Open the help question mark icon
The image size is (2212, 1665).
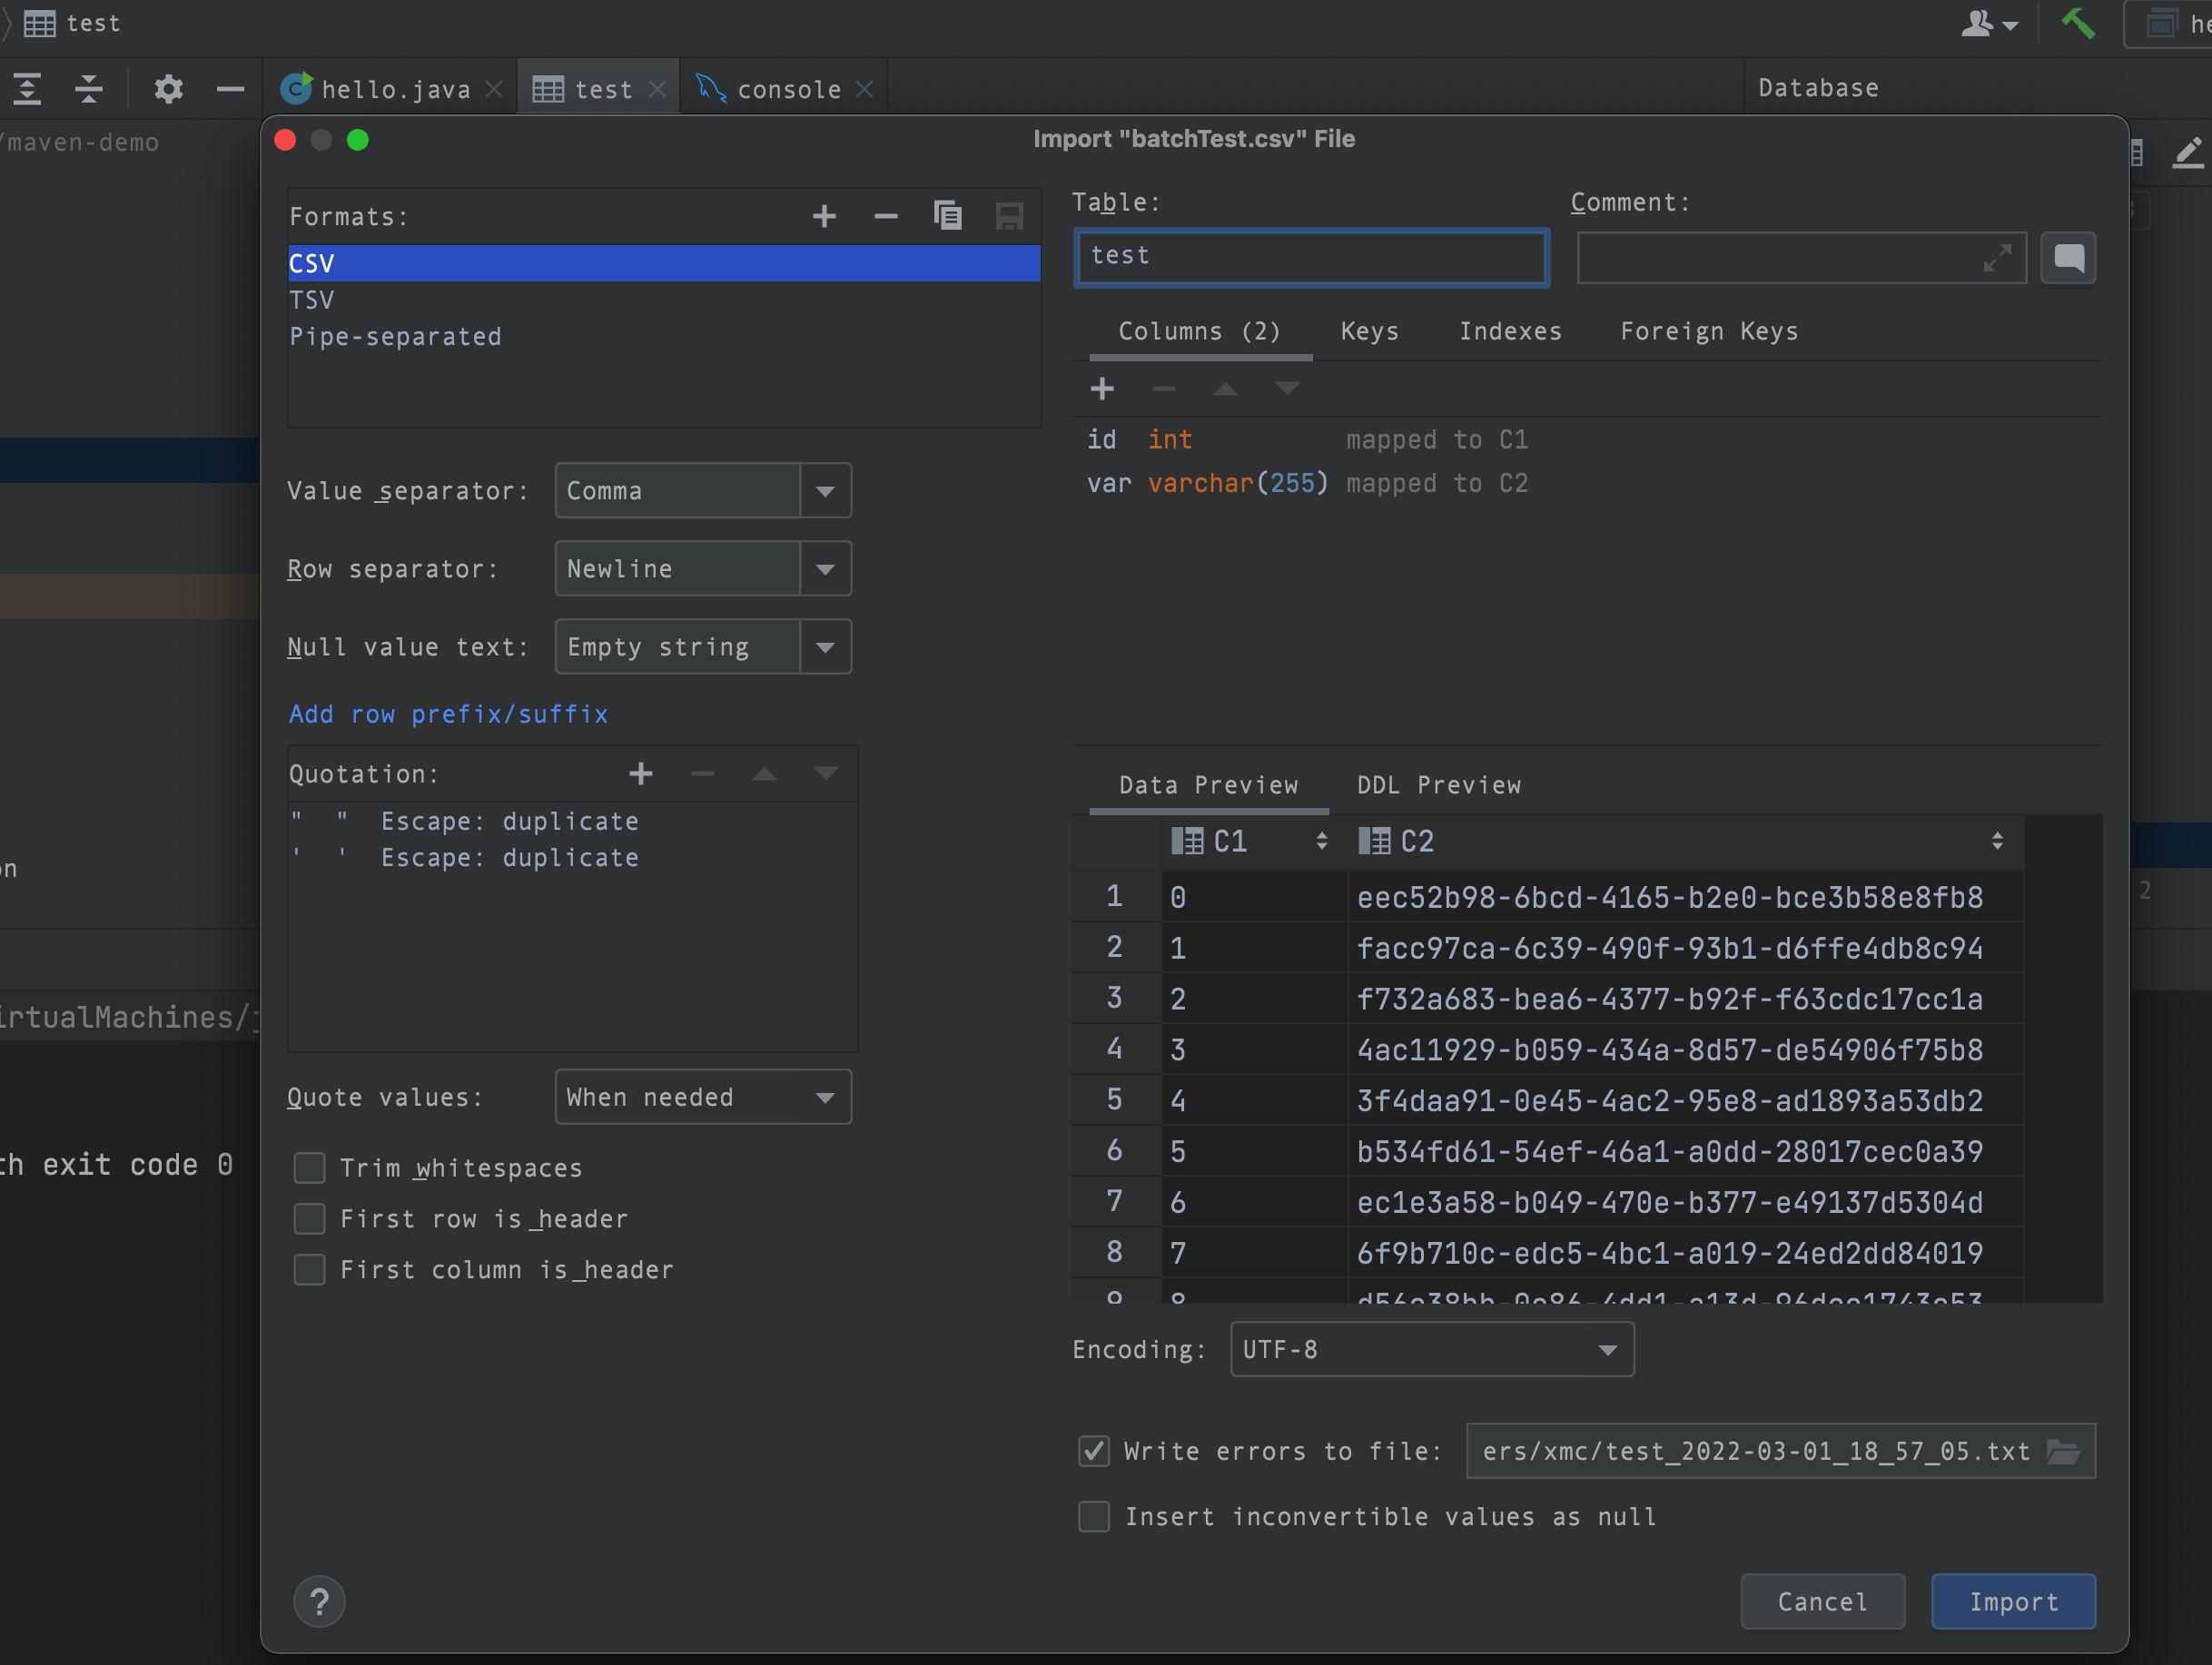point(319,1602)
